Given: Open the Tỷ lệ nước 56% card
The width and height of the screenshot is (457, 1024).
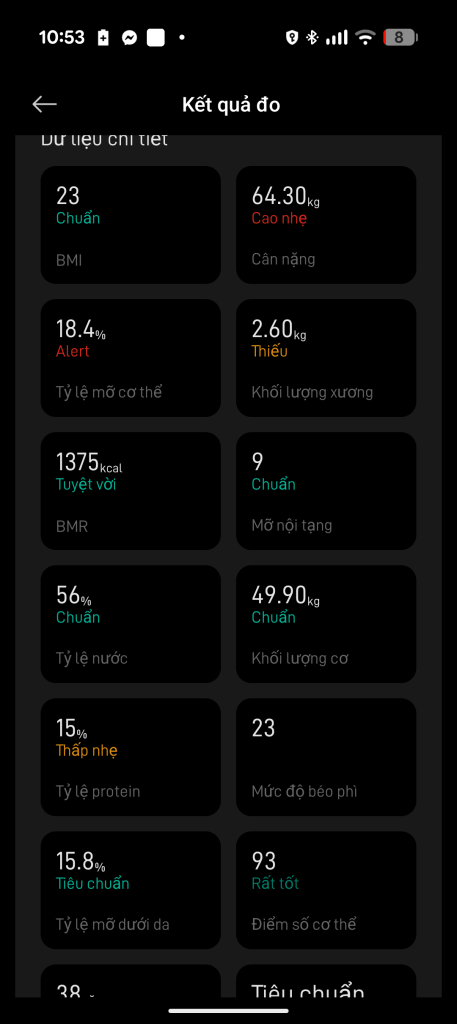Looking at the screenshot, I should point(131,624).
